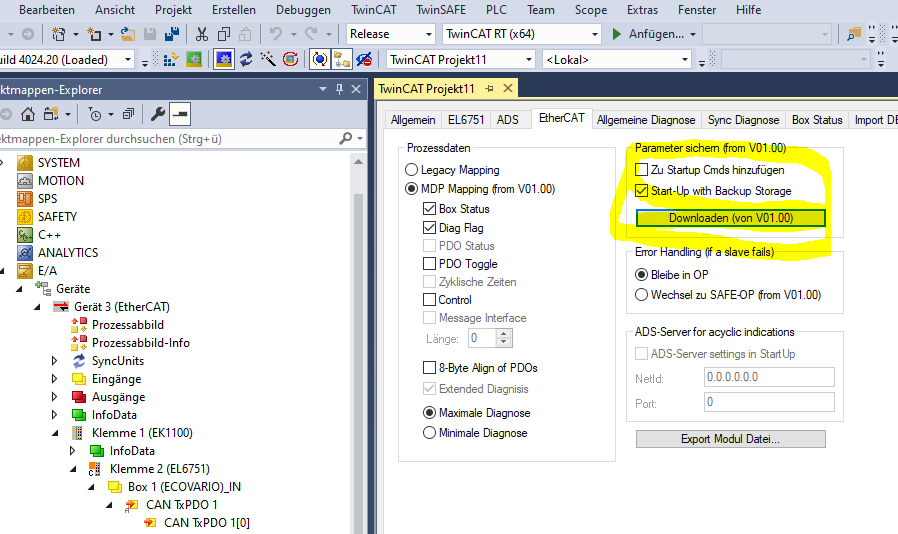Viewport: 898px width, 534px height.
Task: Click the Export Modul Datei... button
Action: coord(731,439)
